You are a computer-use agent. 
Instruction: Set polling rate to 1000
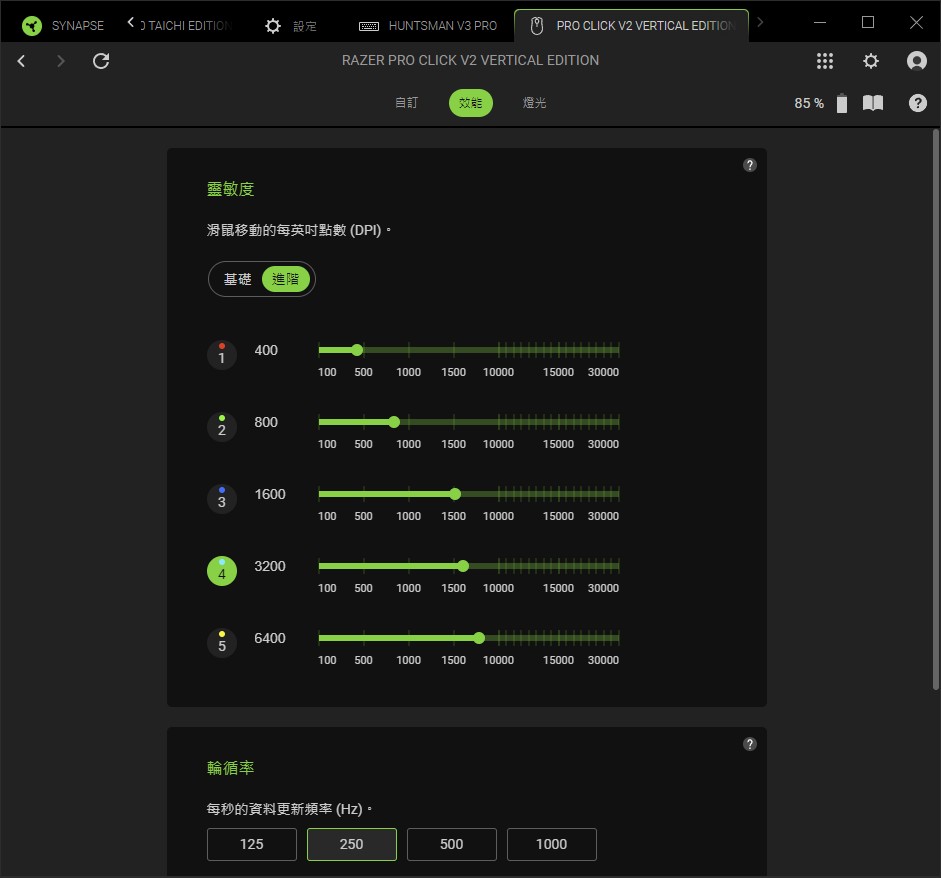point(552,844)
